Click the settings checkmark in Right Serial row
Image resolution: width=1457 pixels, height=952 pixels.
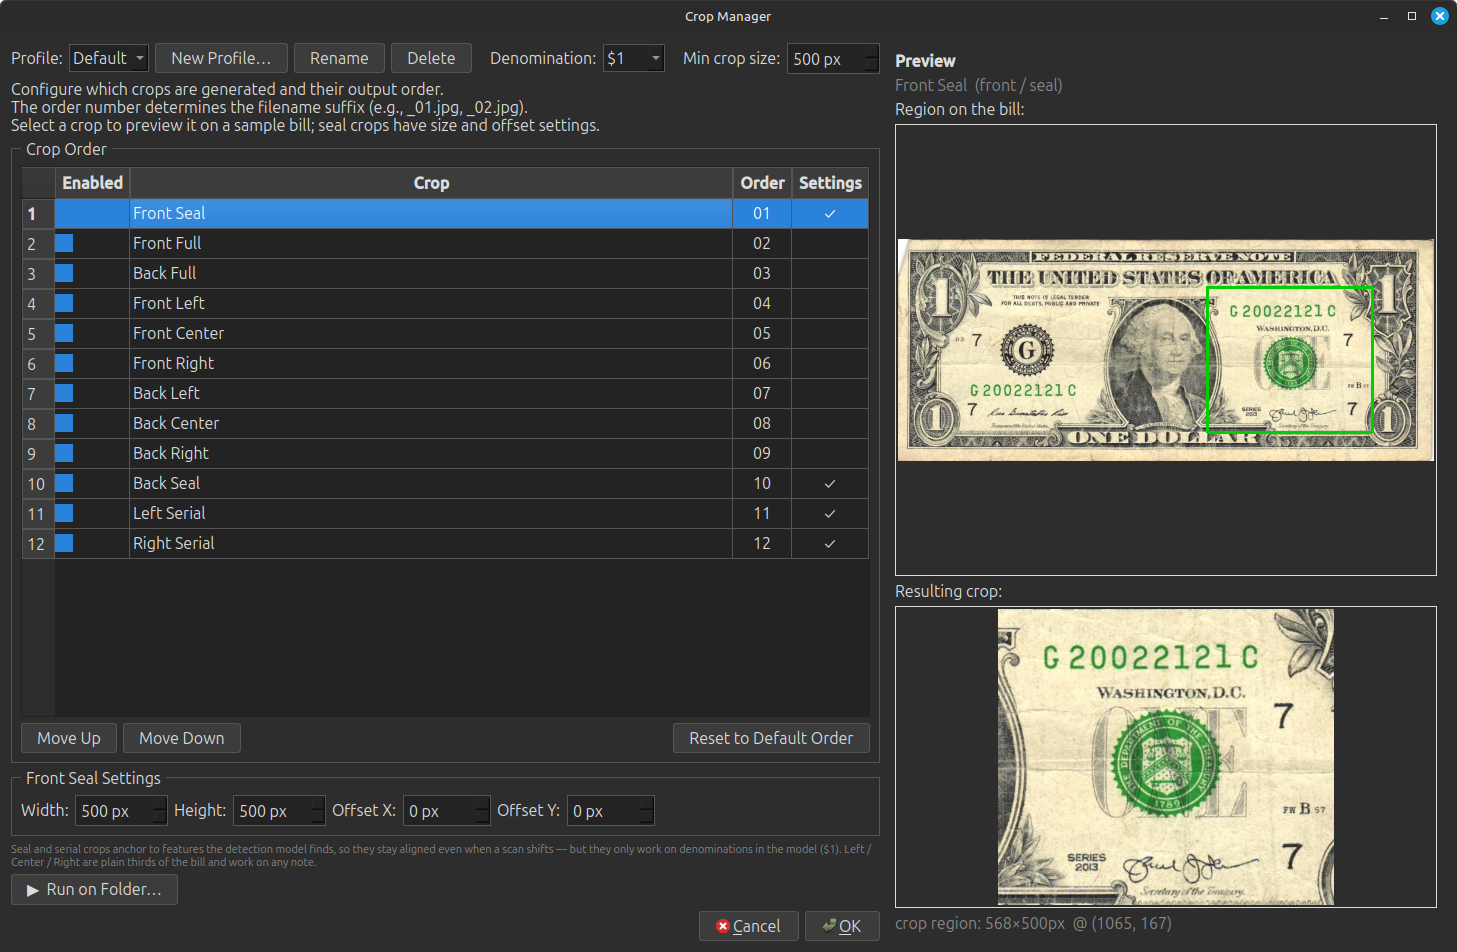coord(830,543)
